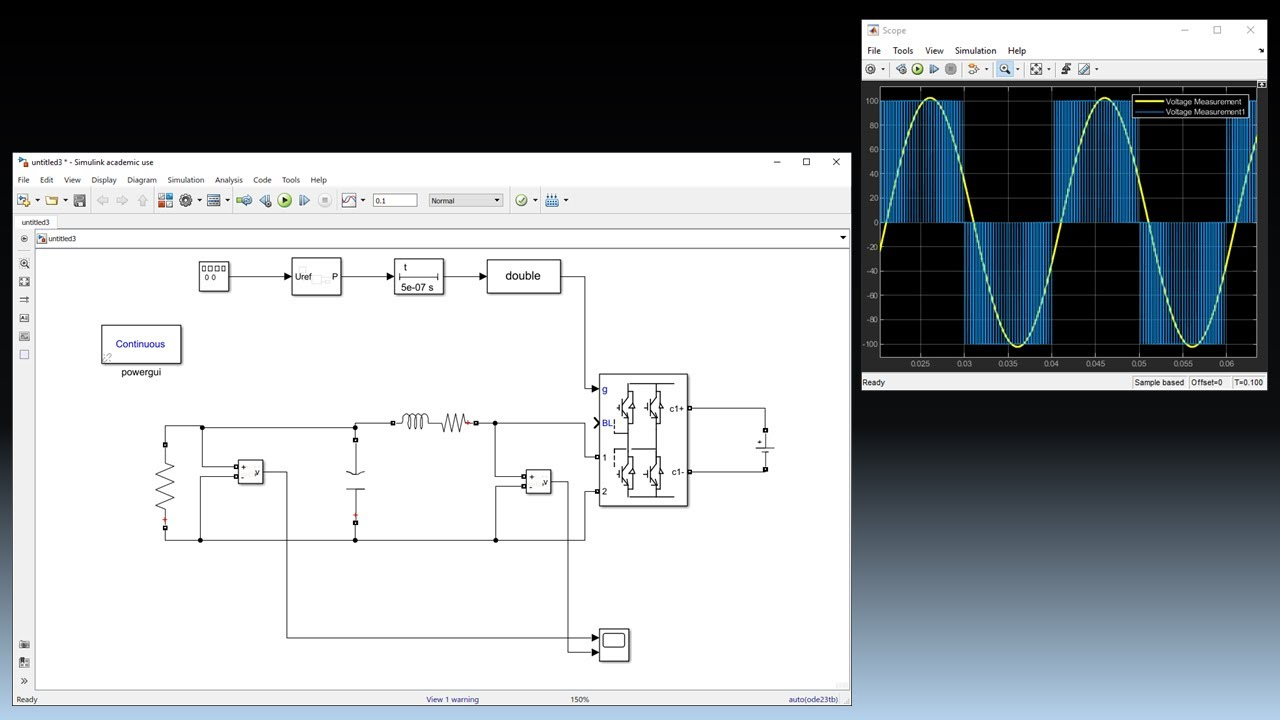The image size is (1280, 720).
Task: Expand the untitled3 model path dropdown arrow
Action: click(x=843, y=238)
